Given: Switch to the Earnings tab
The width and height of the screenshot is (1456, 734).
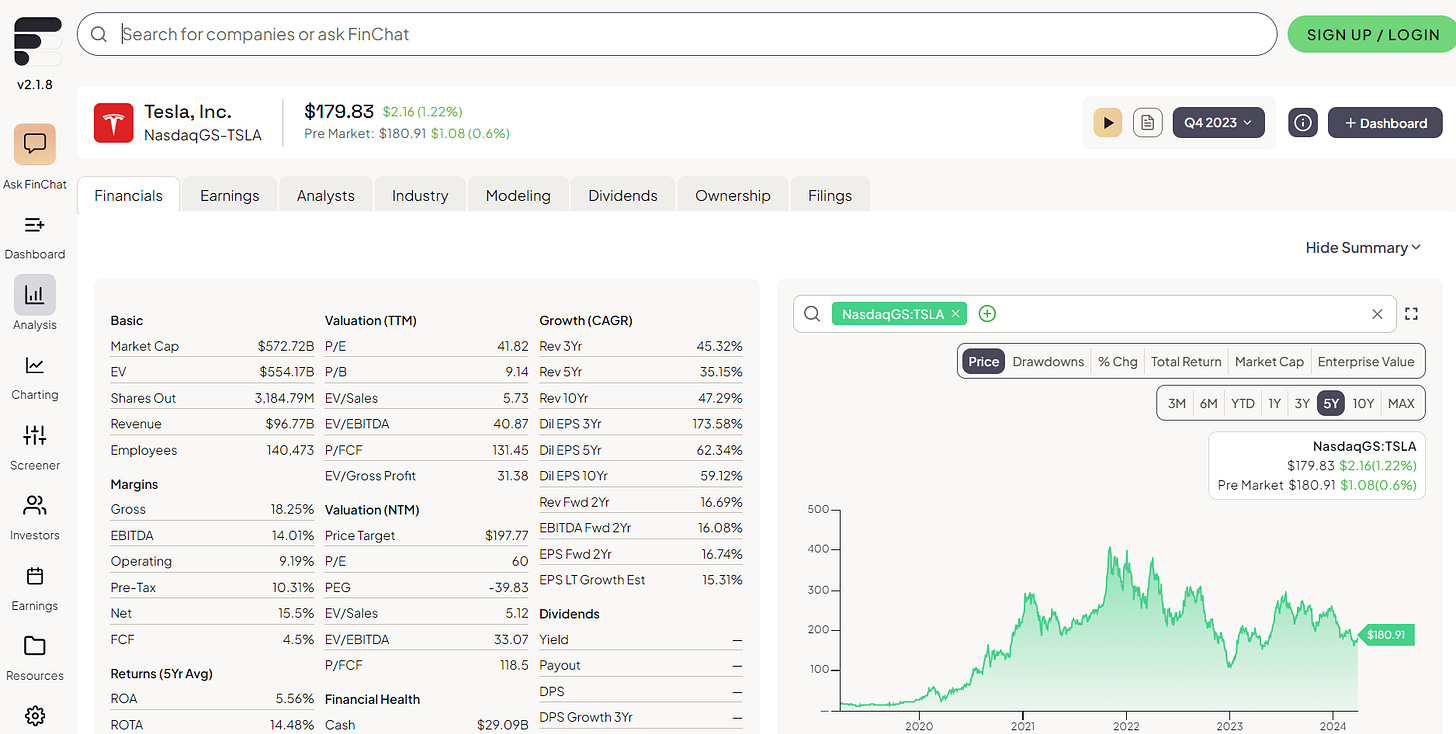Looking at the screenshot, I should [229, 195].
